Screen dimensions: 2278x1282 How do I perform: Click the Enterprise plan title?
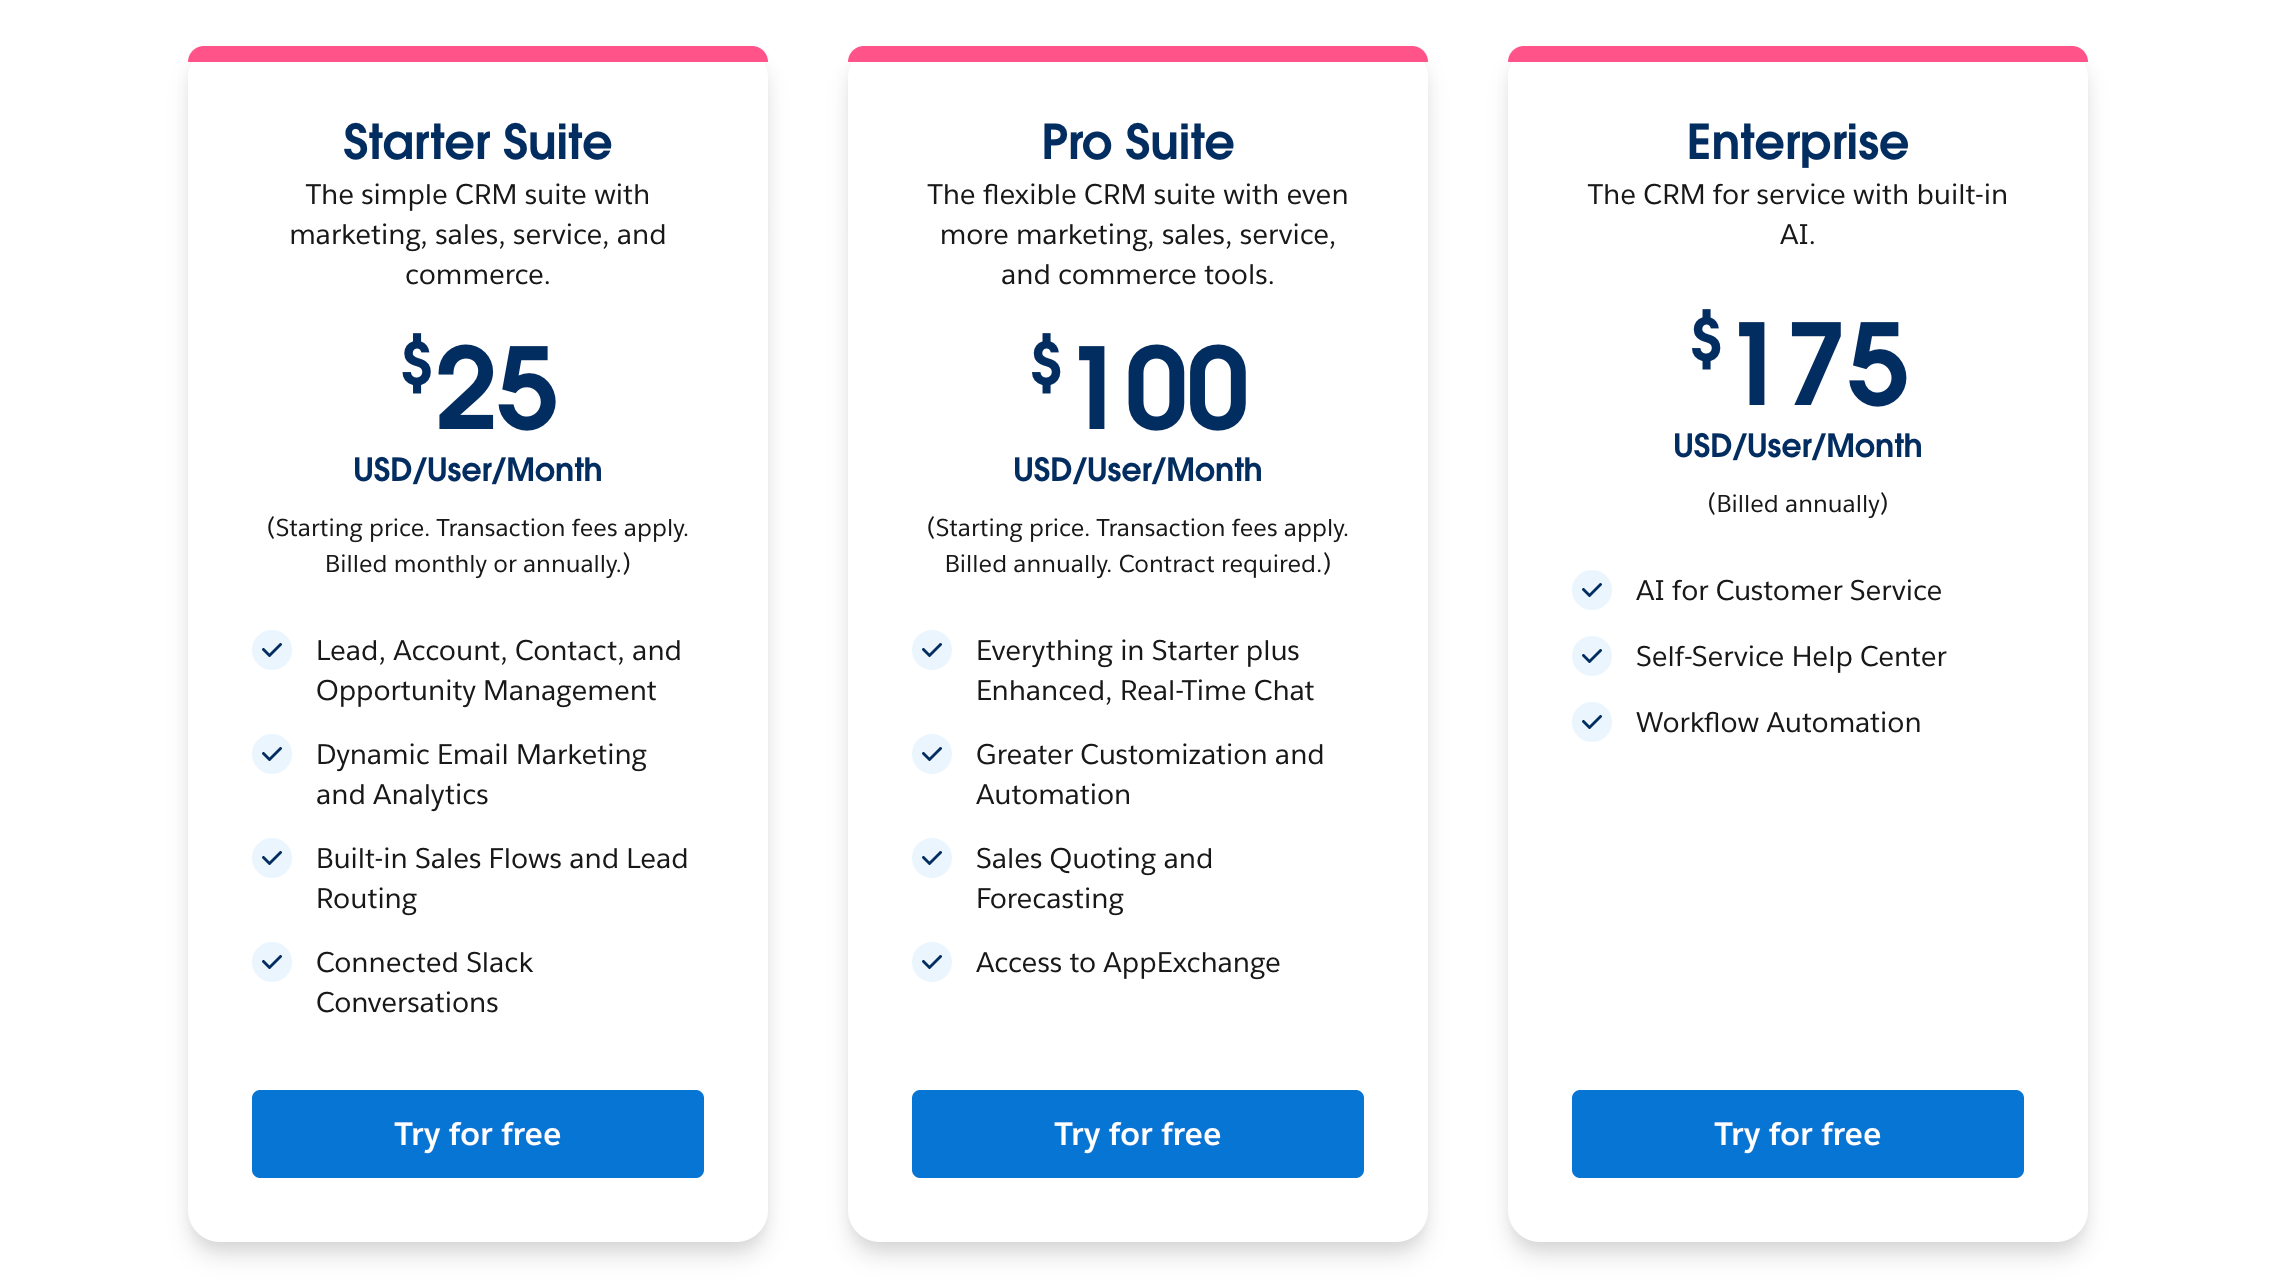pos(1797,141)
